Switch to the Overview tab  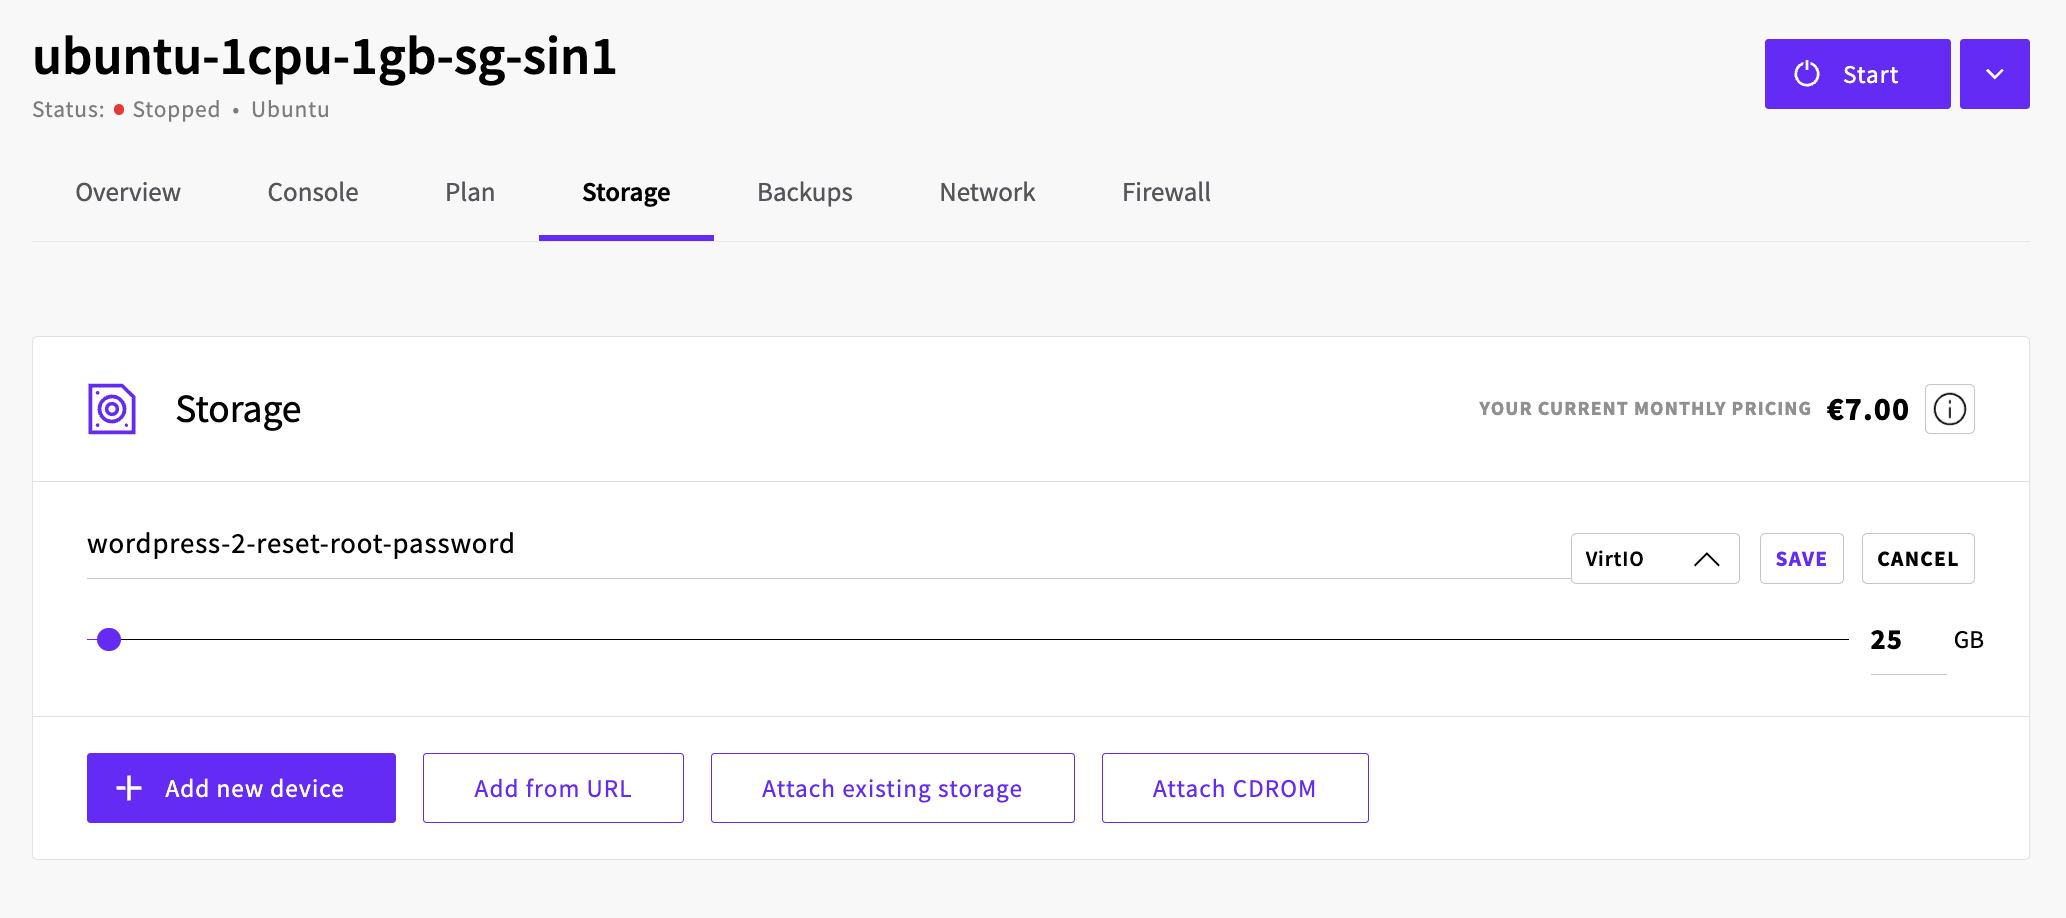pyautogui.click(x=128, y=192)
